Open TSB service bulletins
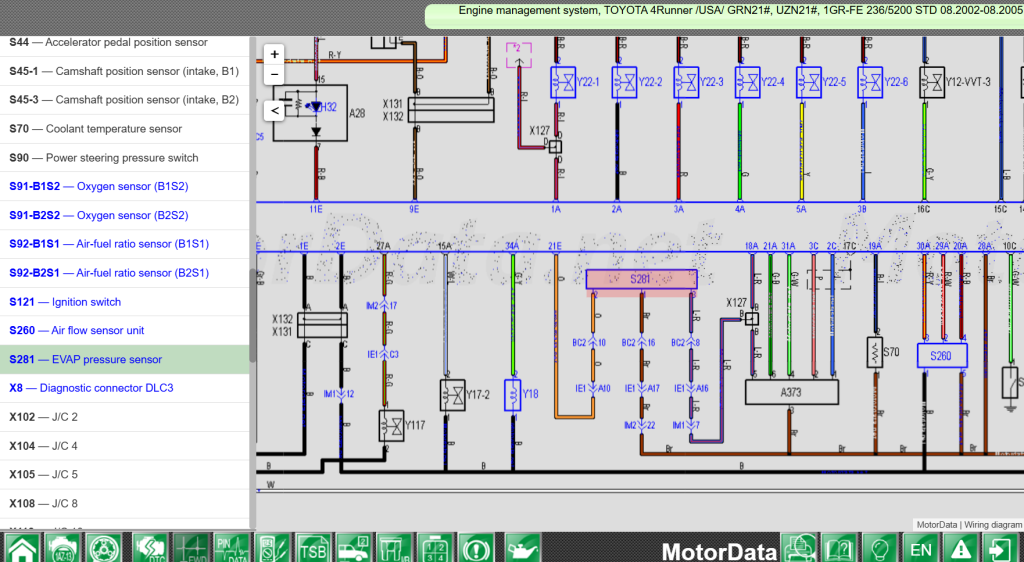The width and height of the screenshot is (1024, 562). click(x=313, y=548)
